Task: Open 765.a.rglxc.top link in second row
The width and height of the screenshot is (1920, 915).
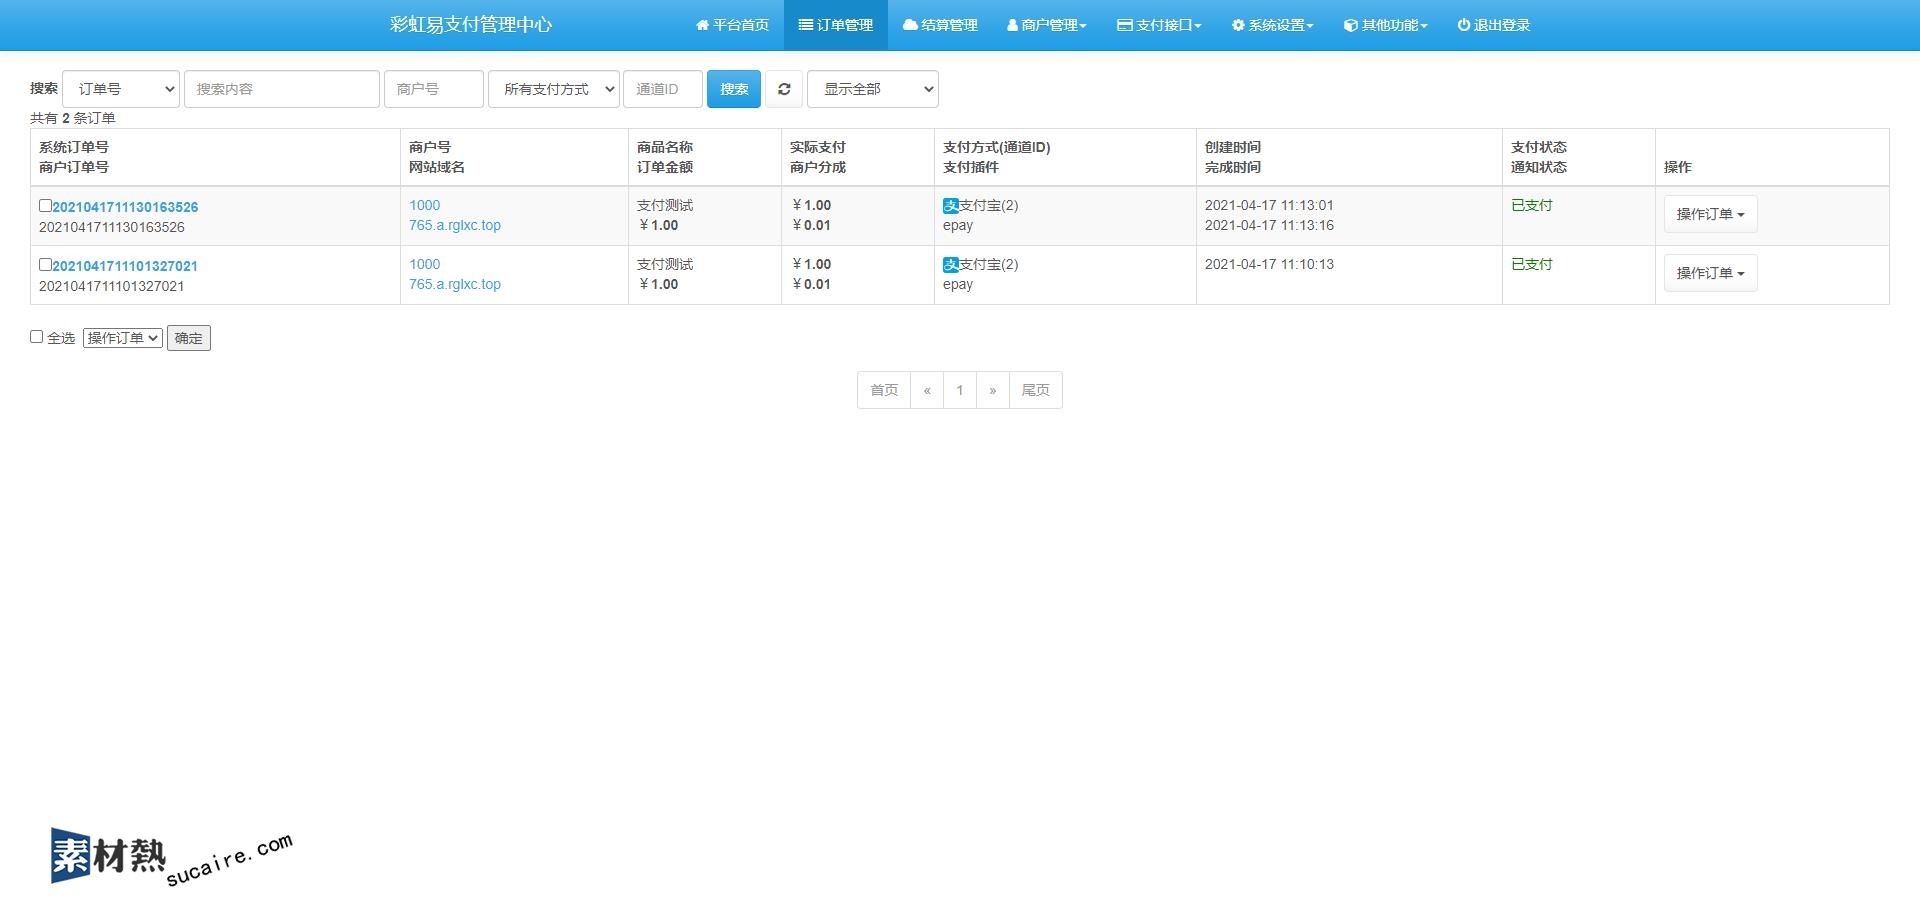Action: point(455,284)
